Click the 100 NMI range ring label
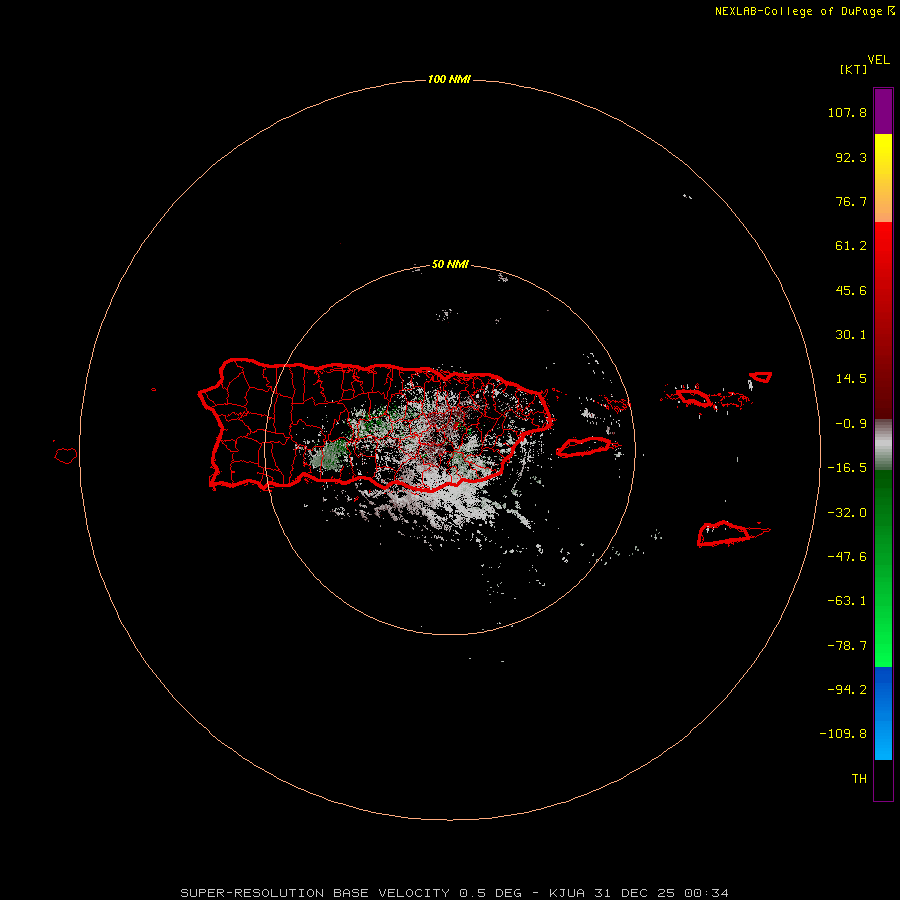The image size is (900, 900). pos(449,79)
